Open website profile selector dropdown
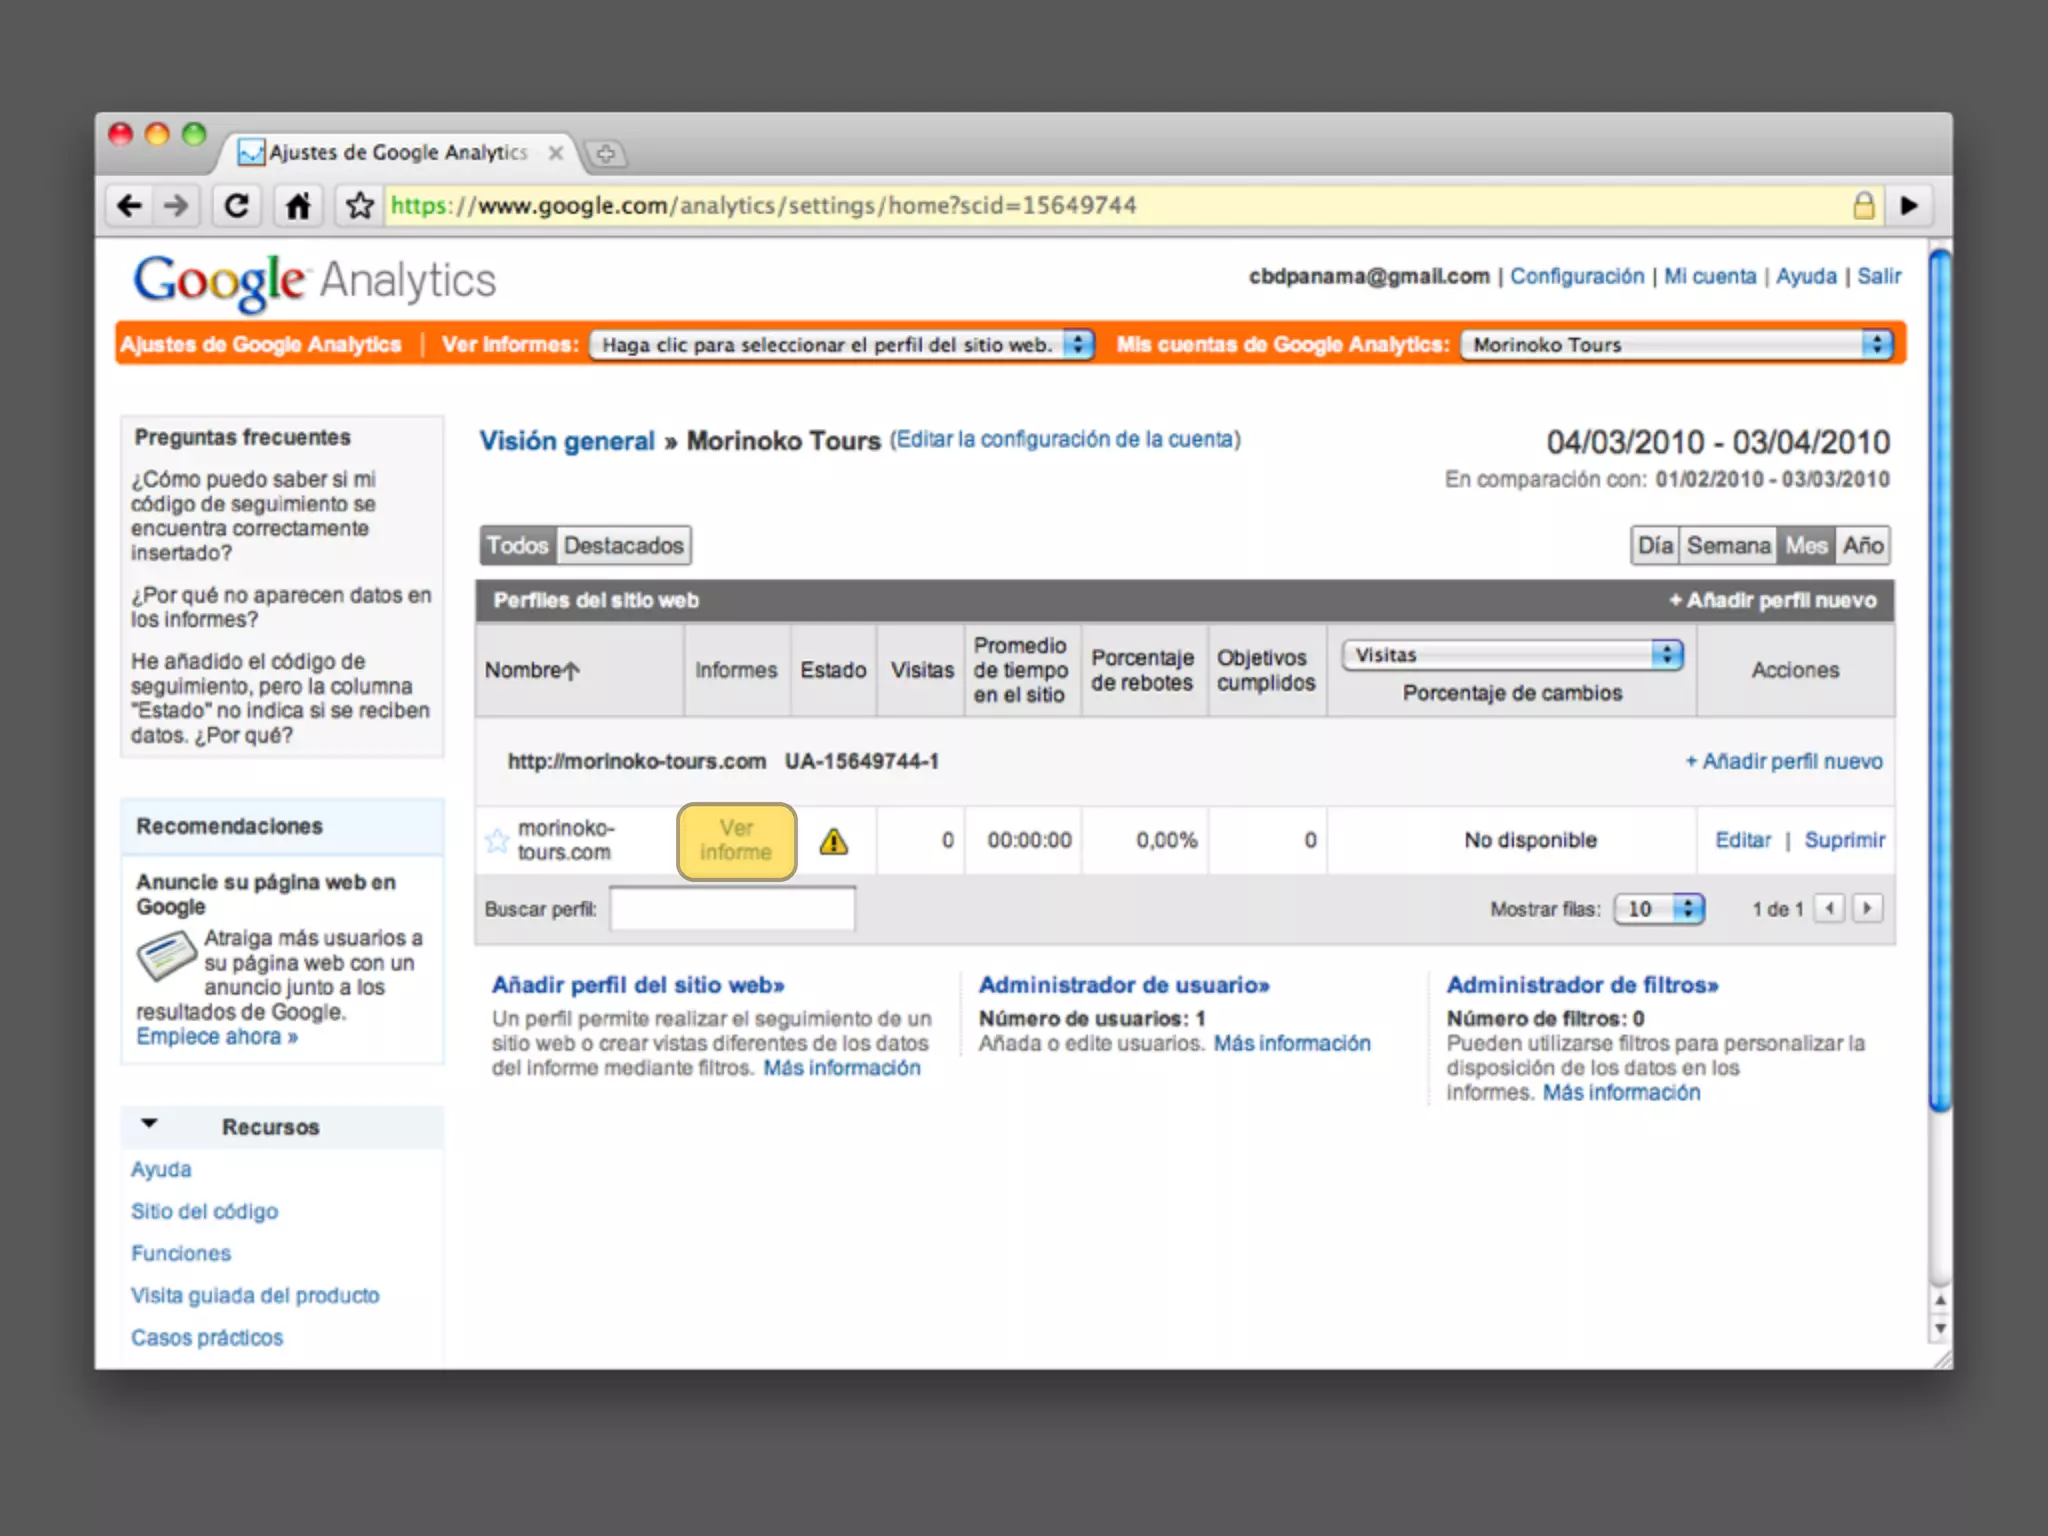This screenshot has height=1536, width=2048. 841,345
